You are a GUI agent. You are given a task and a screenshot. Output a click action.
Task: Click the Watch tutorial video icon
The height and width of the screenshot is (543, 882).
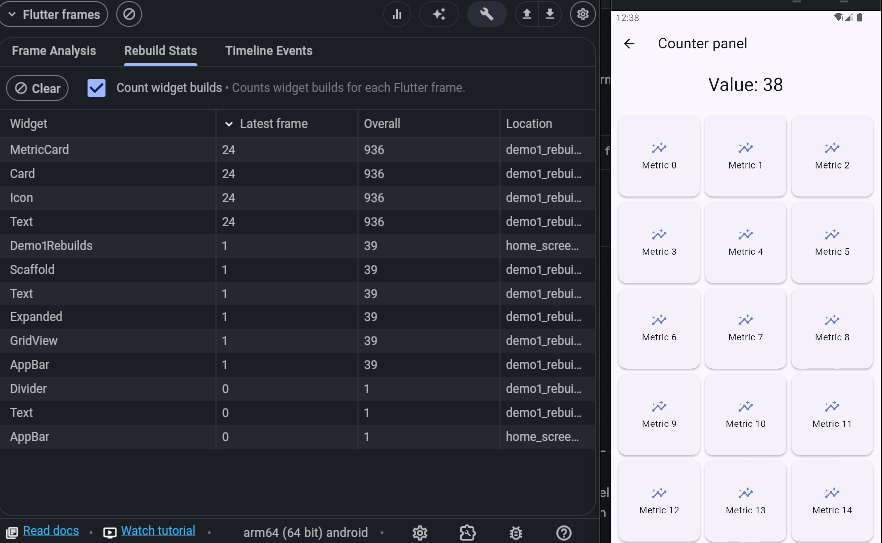point(110,532)
